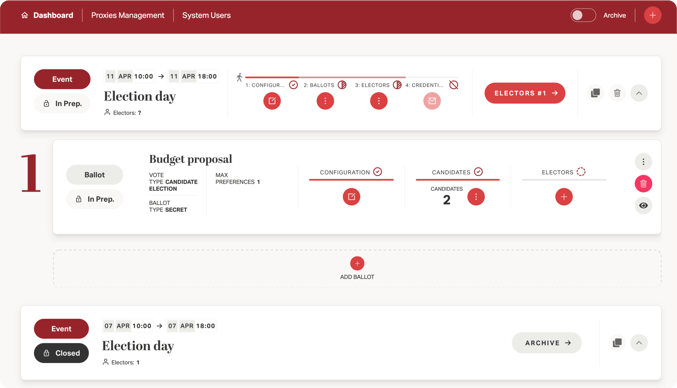Click the ELECTORS #1 button

(525, 93)
